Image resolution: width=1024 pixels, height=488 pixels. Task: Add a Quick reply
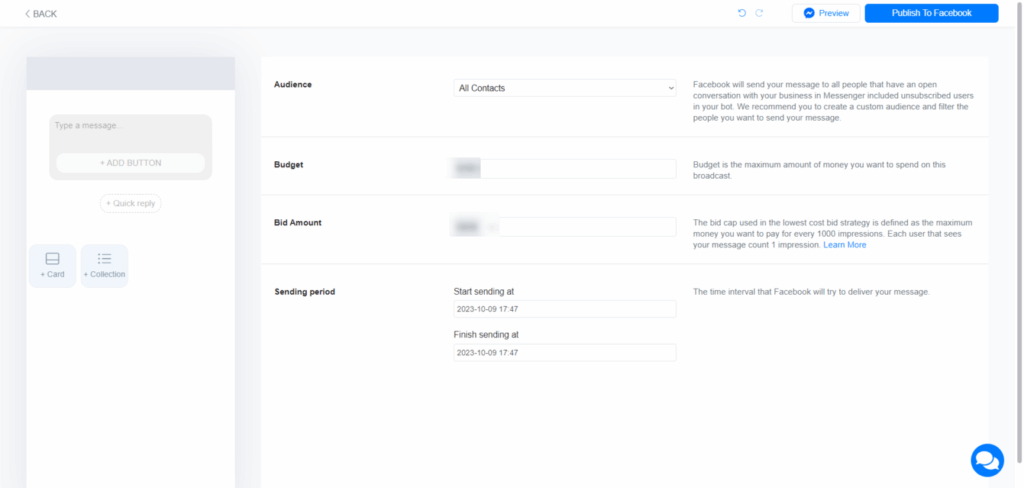(130, 203)
